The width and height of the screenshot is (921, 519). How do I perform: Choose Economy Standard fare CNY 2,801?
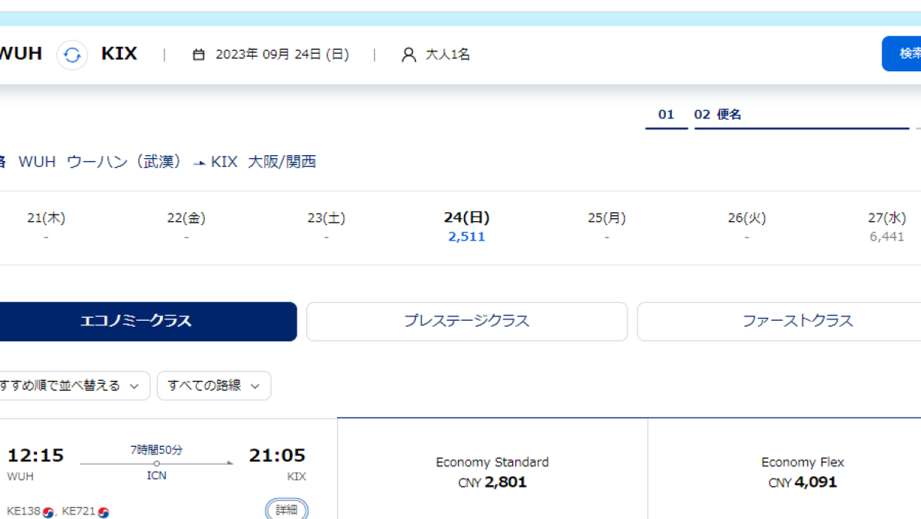492,472
